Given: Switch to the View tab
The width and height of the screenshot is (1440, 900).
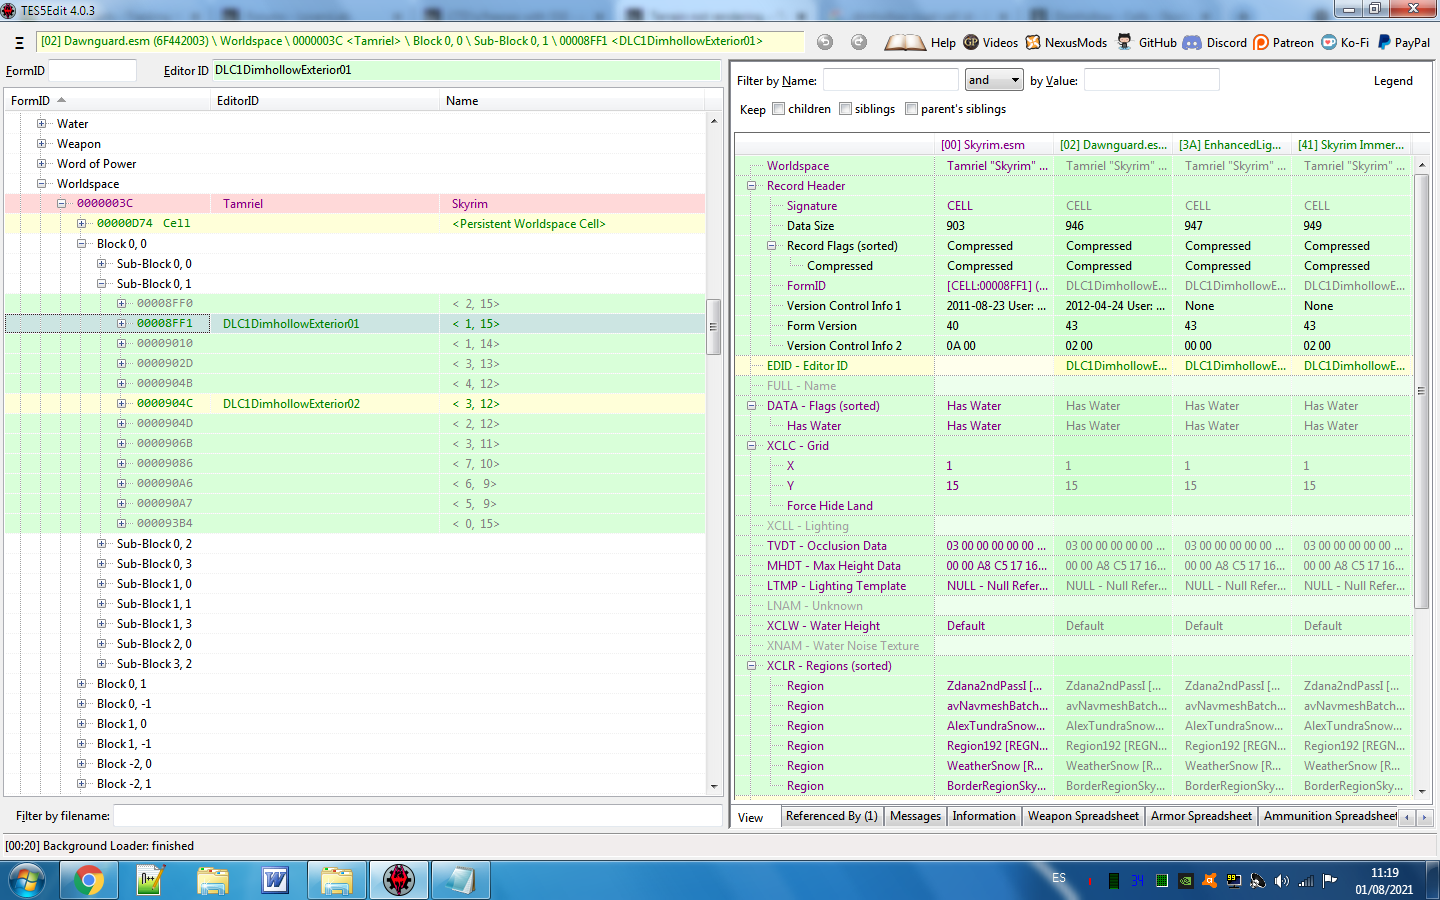Looking at the screenshot, I should (x=751, y=818).
